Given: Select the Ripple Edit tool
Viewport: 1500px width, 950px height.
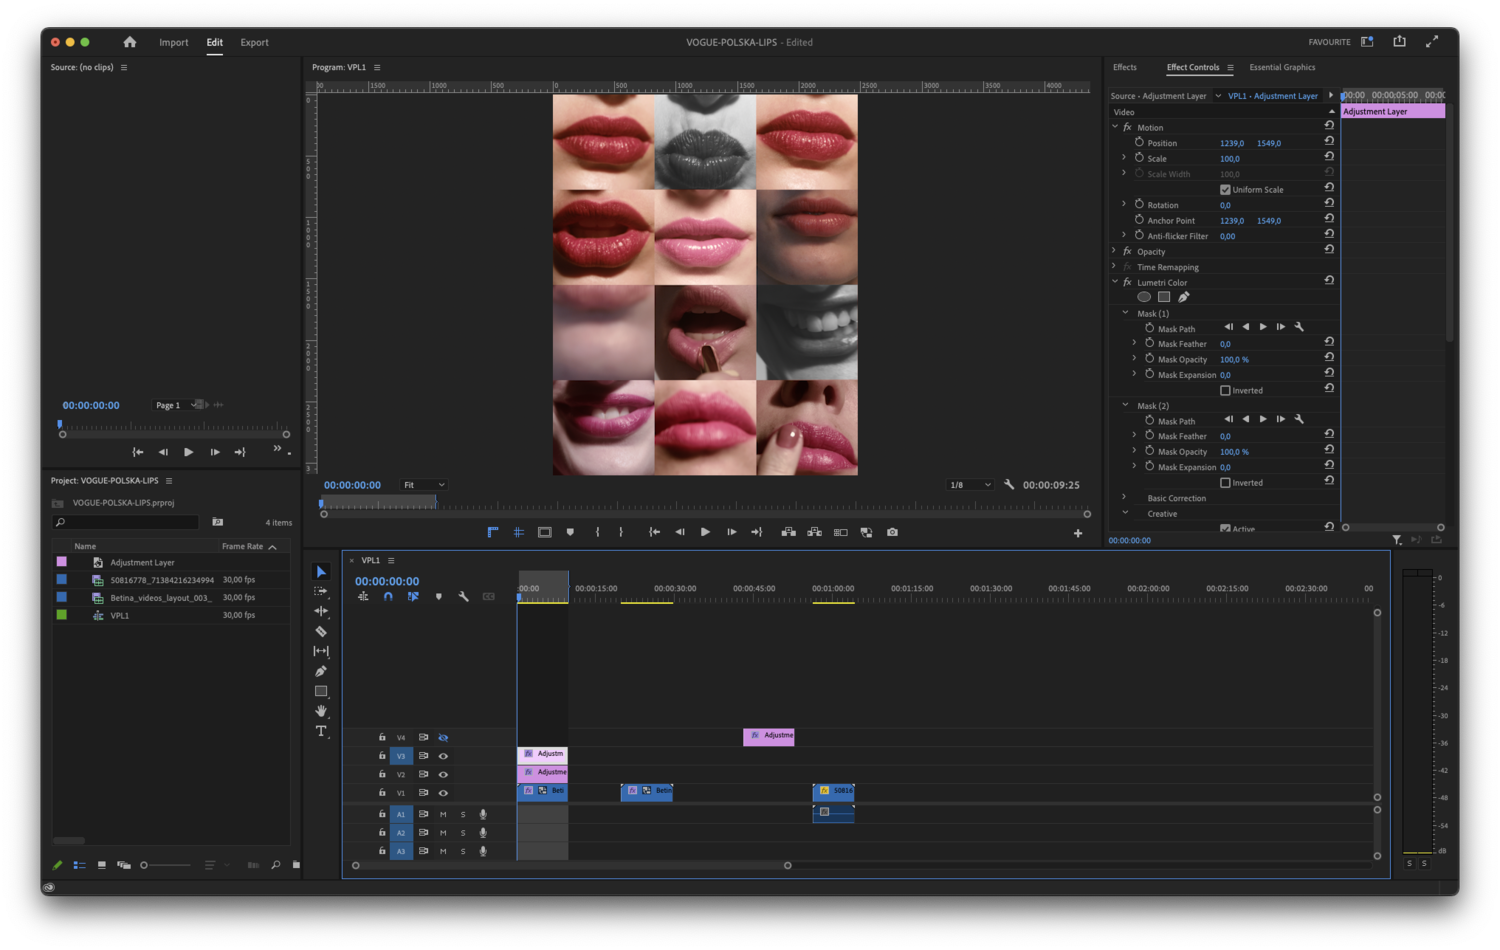Looking at the screenshot, I should pos(321,611).
